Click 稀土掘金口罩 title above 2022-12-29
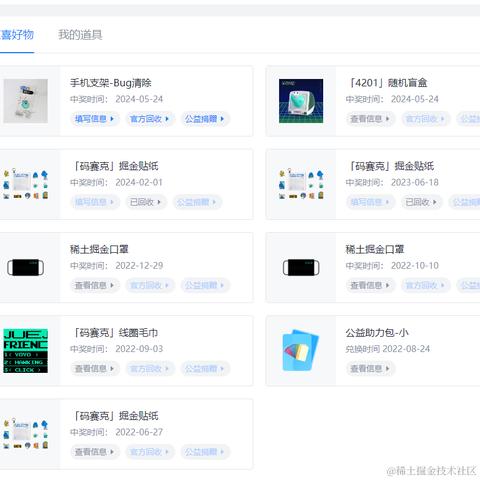Viewport: 480px width, 480px height. click(99, 250)
